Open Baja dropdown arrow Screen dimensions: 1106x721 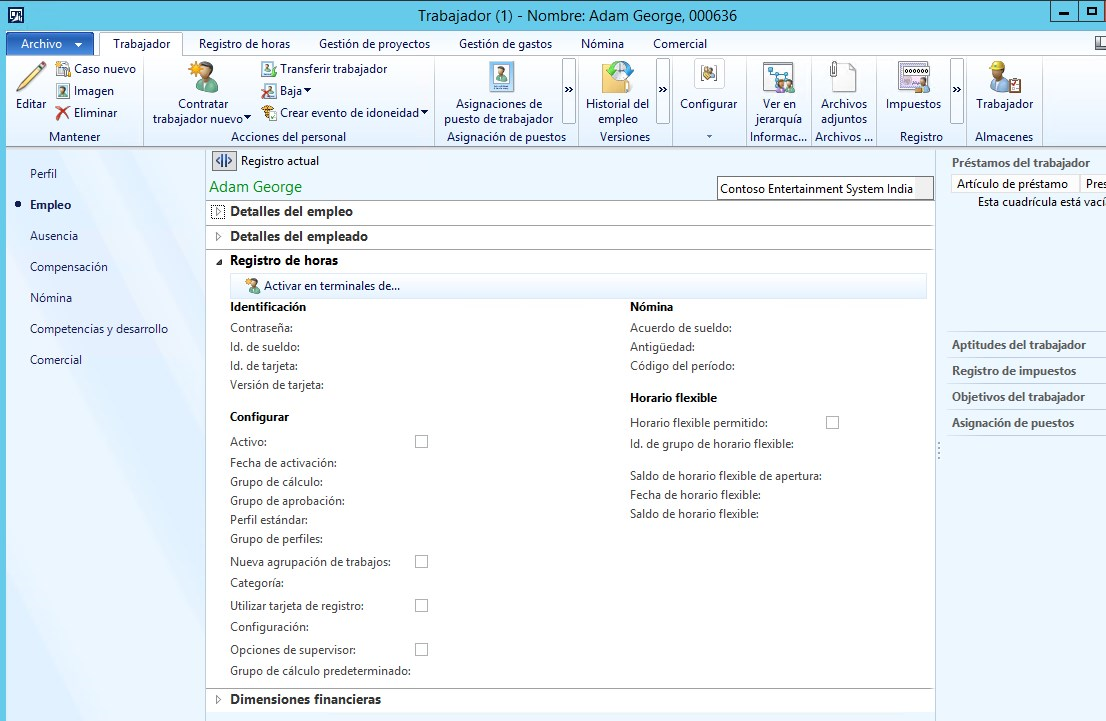308,91
